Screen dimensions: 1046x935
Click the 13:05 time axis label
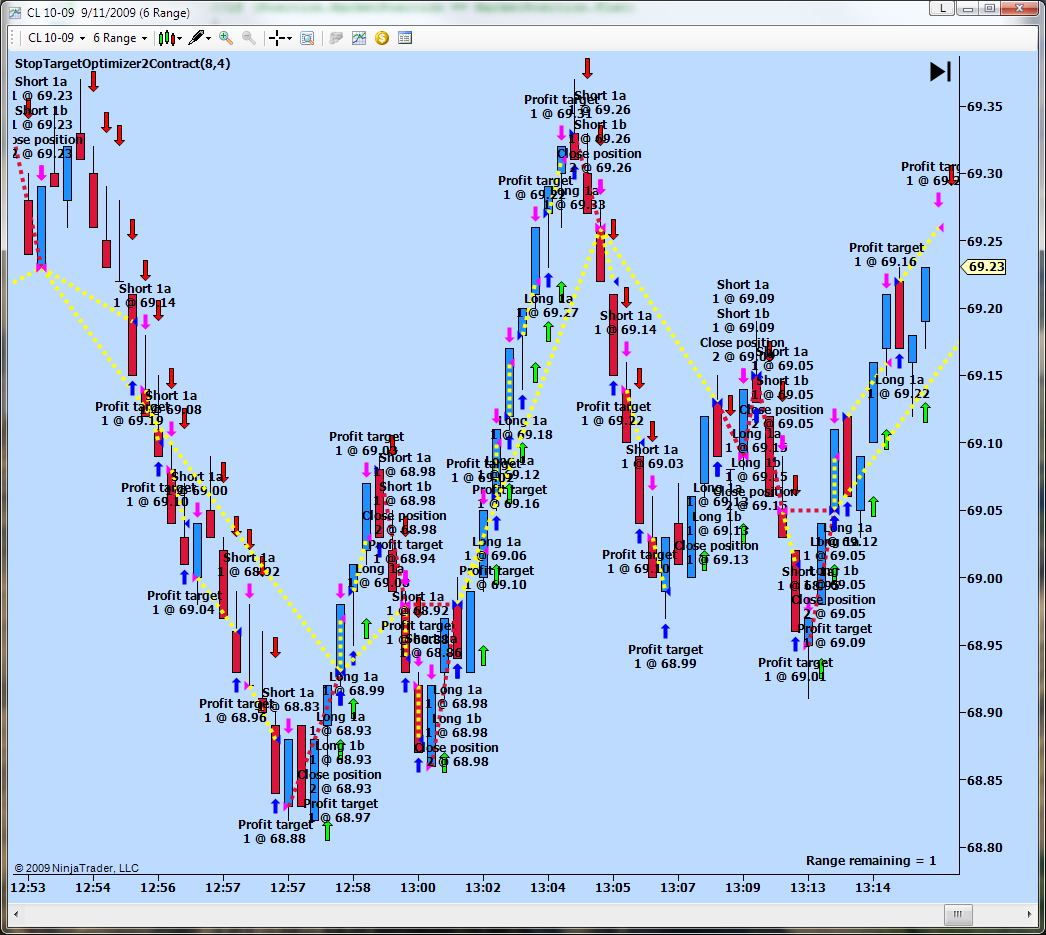pyautogui.click(x=612, y=888)
